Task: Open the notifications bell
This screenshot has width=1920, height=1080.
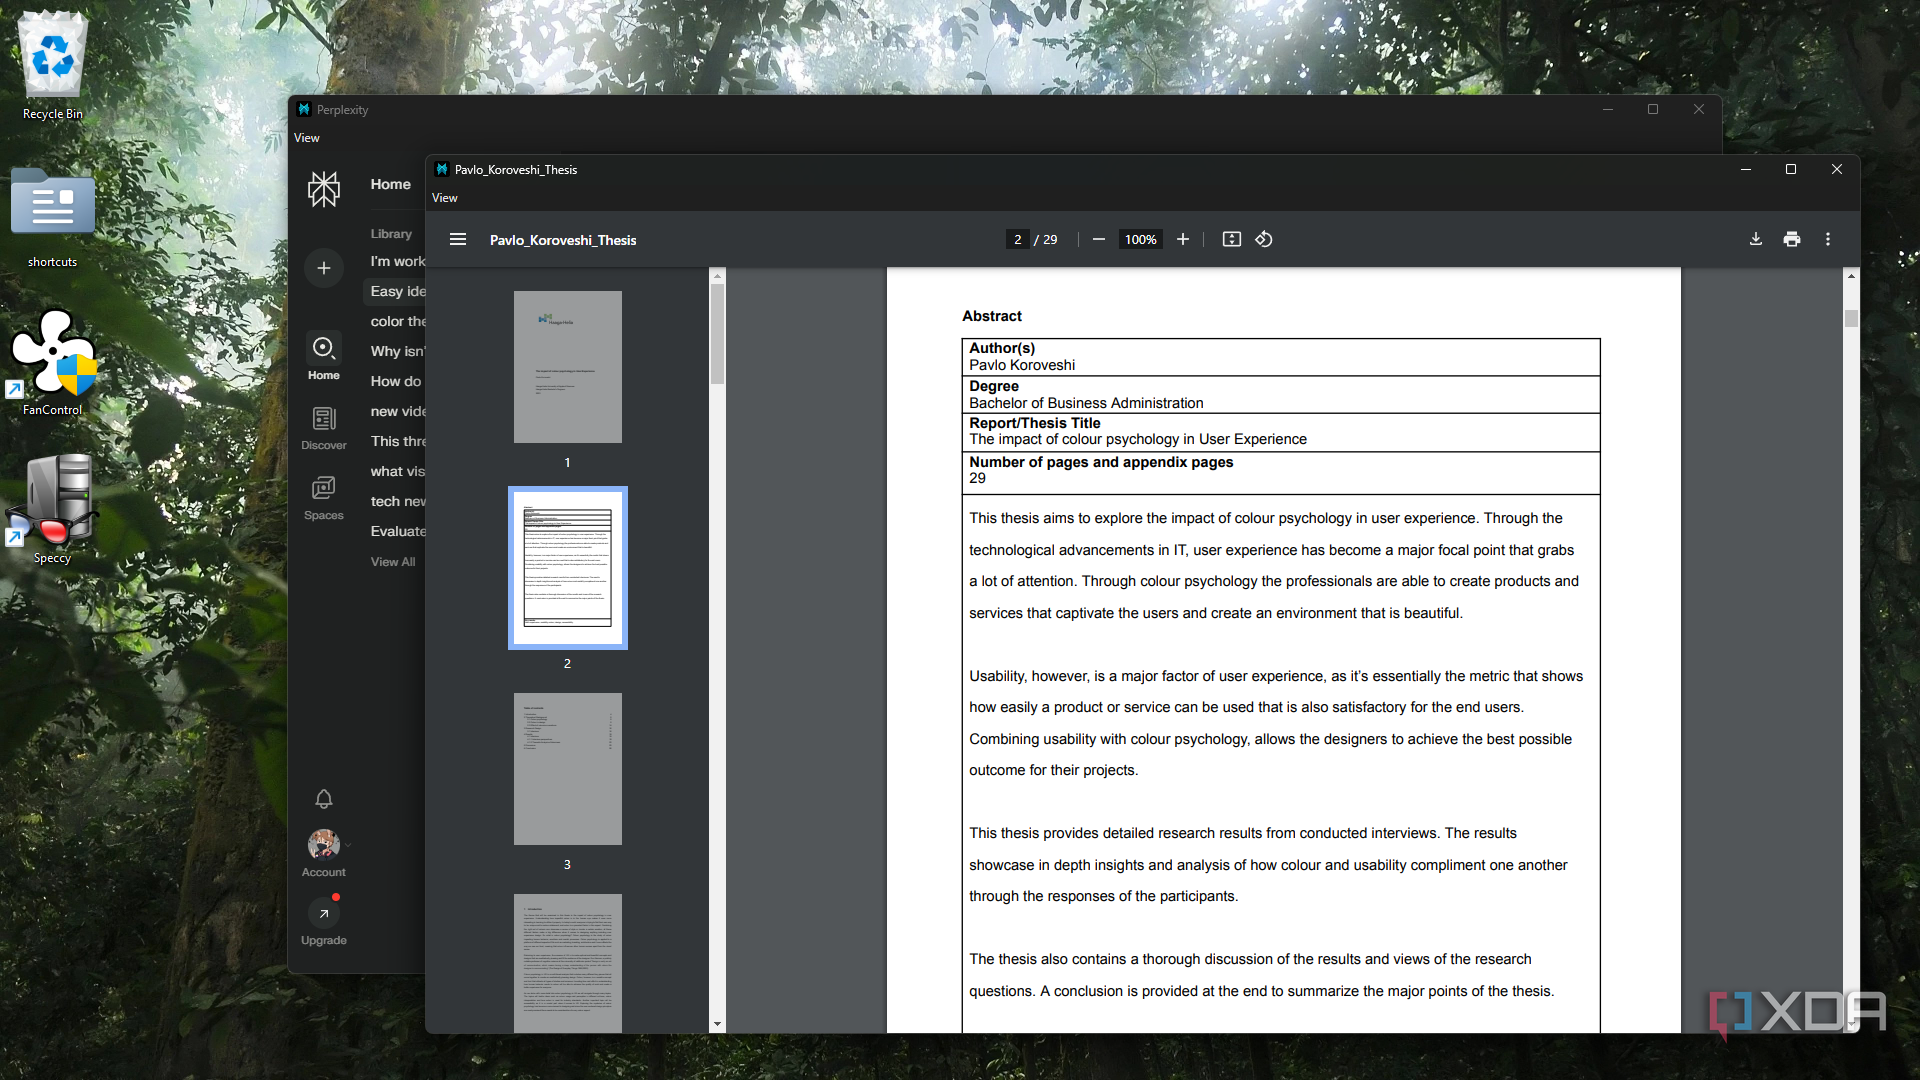Action: click(x=324, y=799)
